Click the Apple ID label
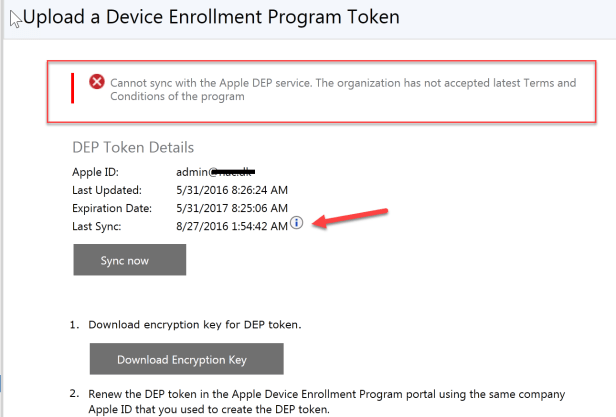This screenshot has width=616, height=417. pos(96,172)
